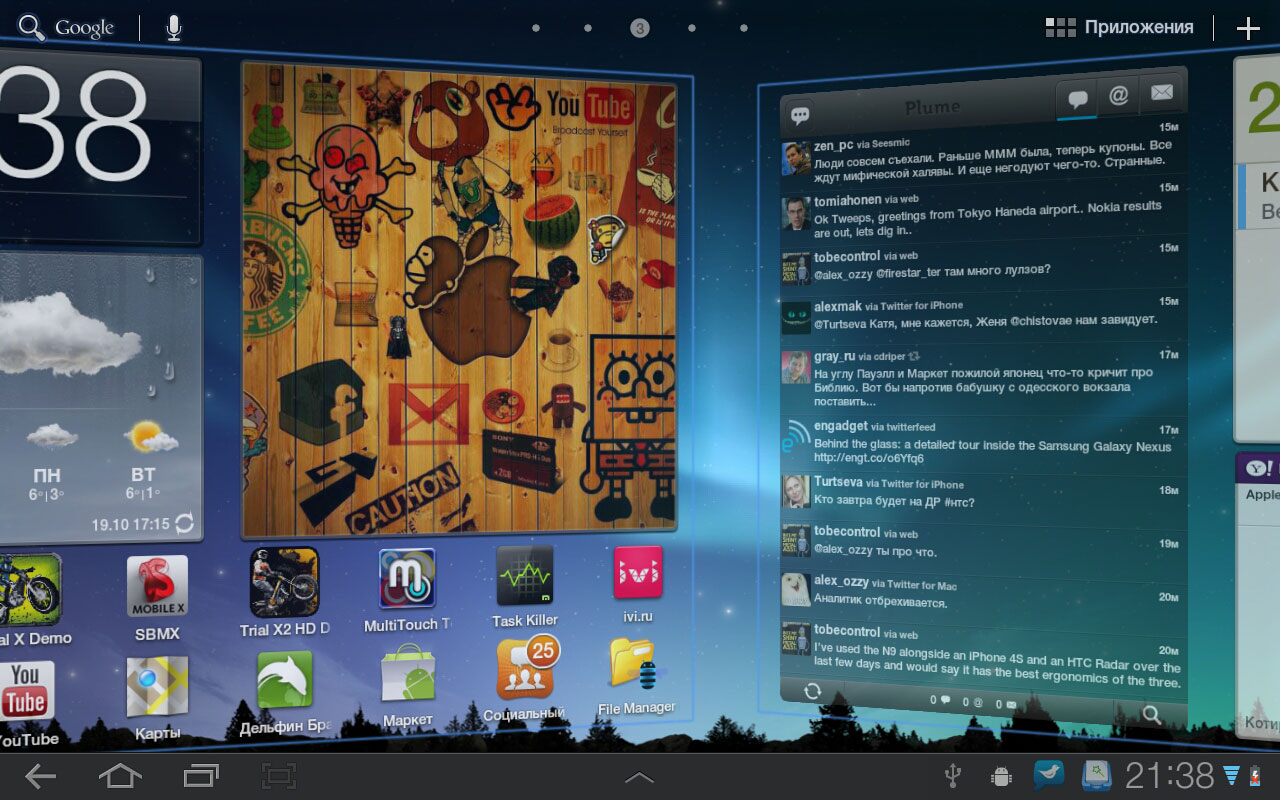1280x800 pixels.
Task: Go to first home screen page dot
Action: pos(536,28)
